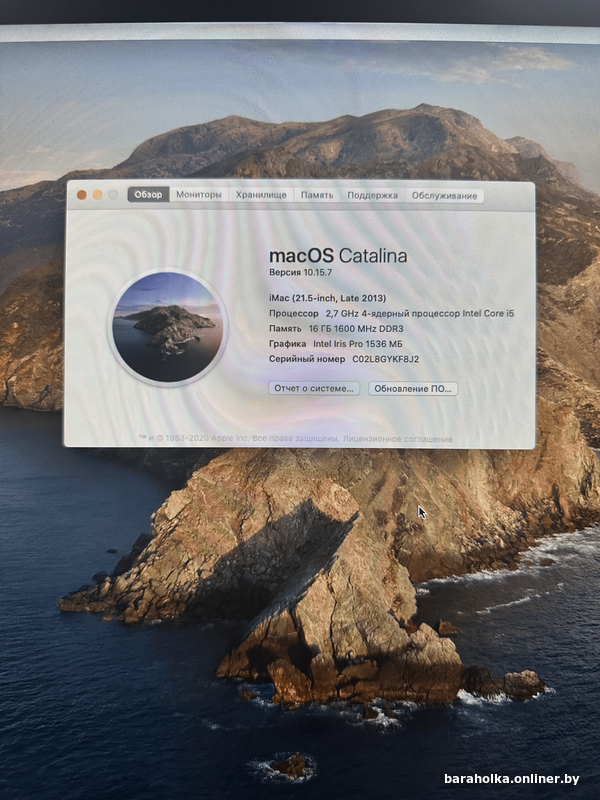Click the Intel Iris Pro 1536 МБ value
Image resolution: width=600 pixels, height=800 pixels.
(x=358, y=344)
